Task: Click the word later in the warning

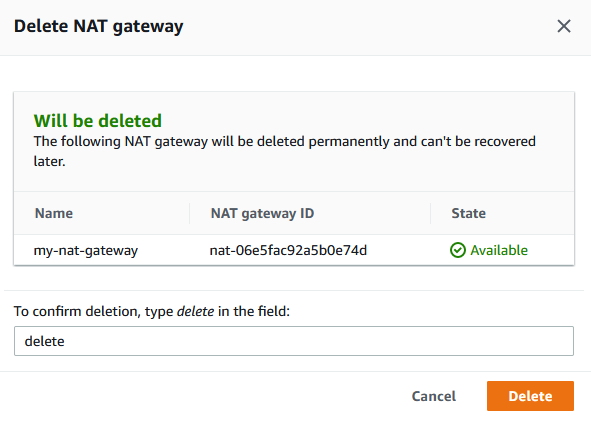Action: tap(49, 161)
